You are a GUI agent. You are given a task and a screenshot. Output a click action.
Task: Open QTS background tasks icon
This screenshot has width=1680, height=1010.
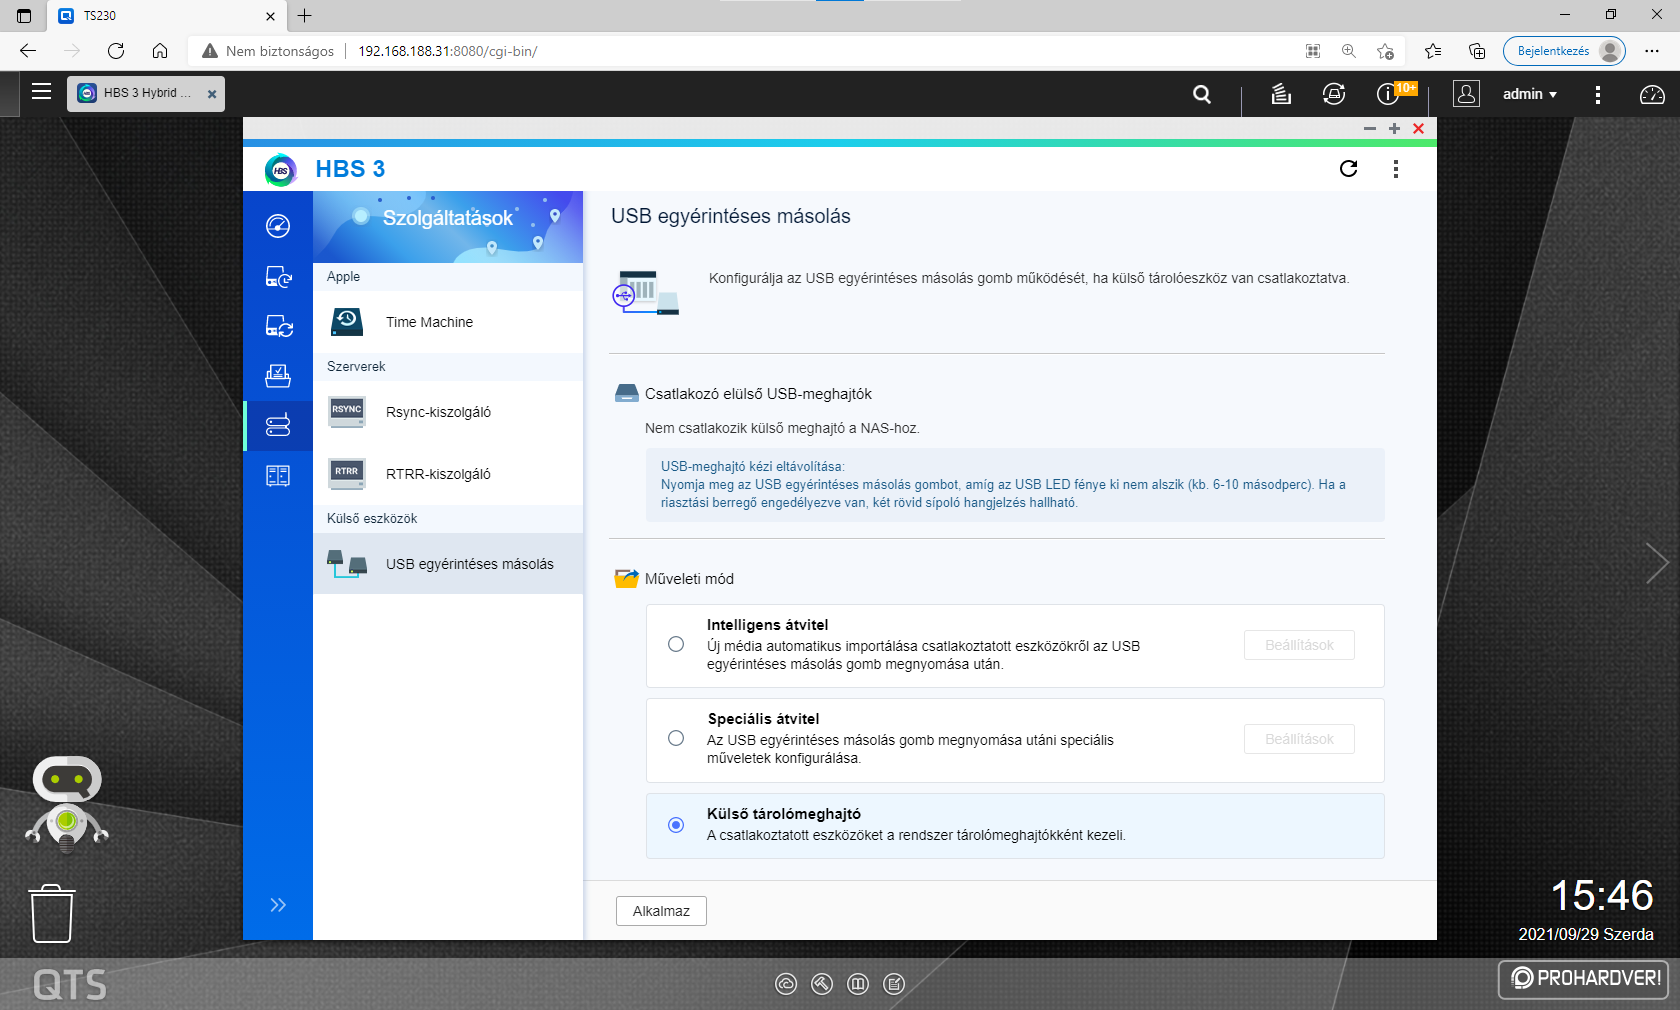[x=1281, y=94]
